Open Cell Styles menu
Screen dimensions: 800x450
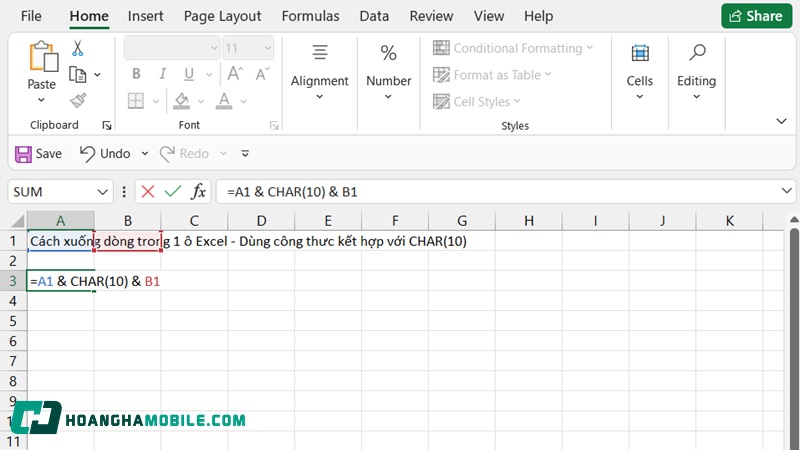477,102
